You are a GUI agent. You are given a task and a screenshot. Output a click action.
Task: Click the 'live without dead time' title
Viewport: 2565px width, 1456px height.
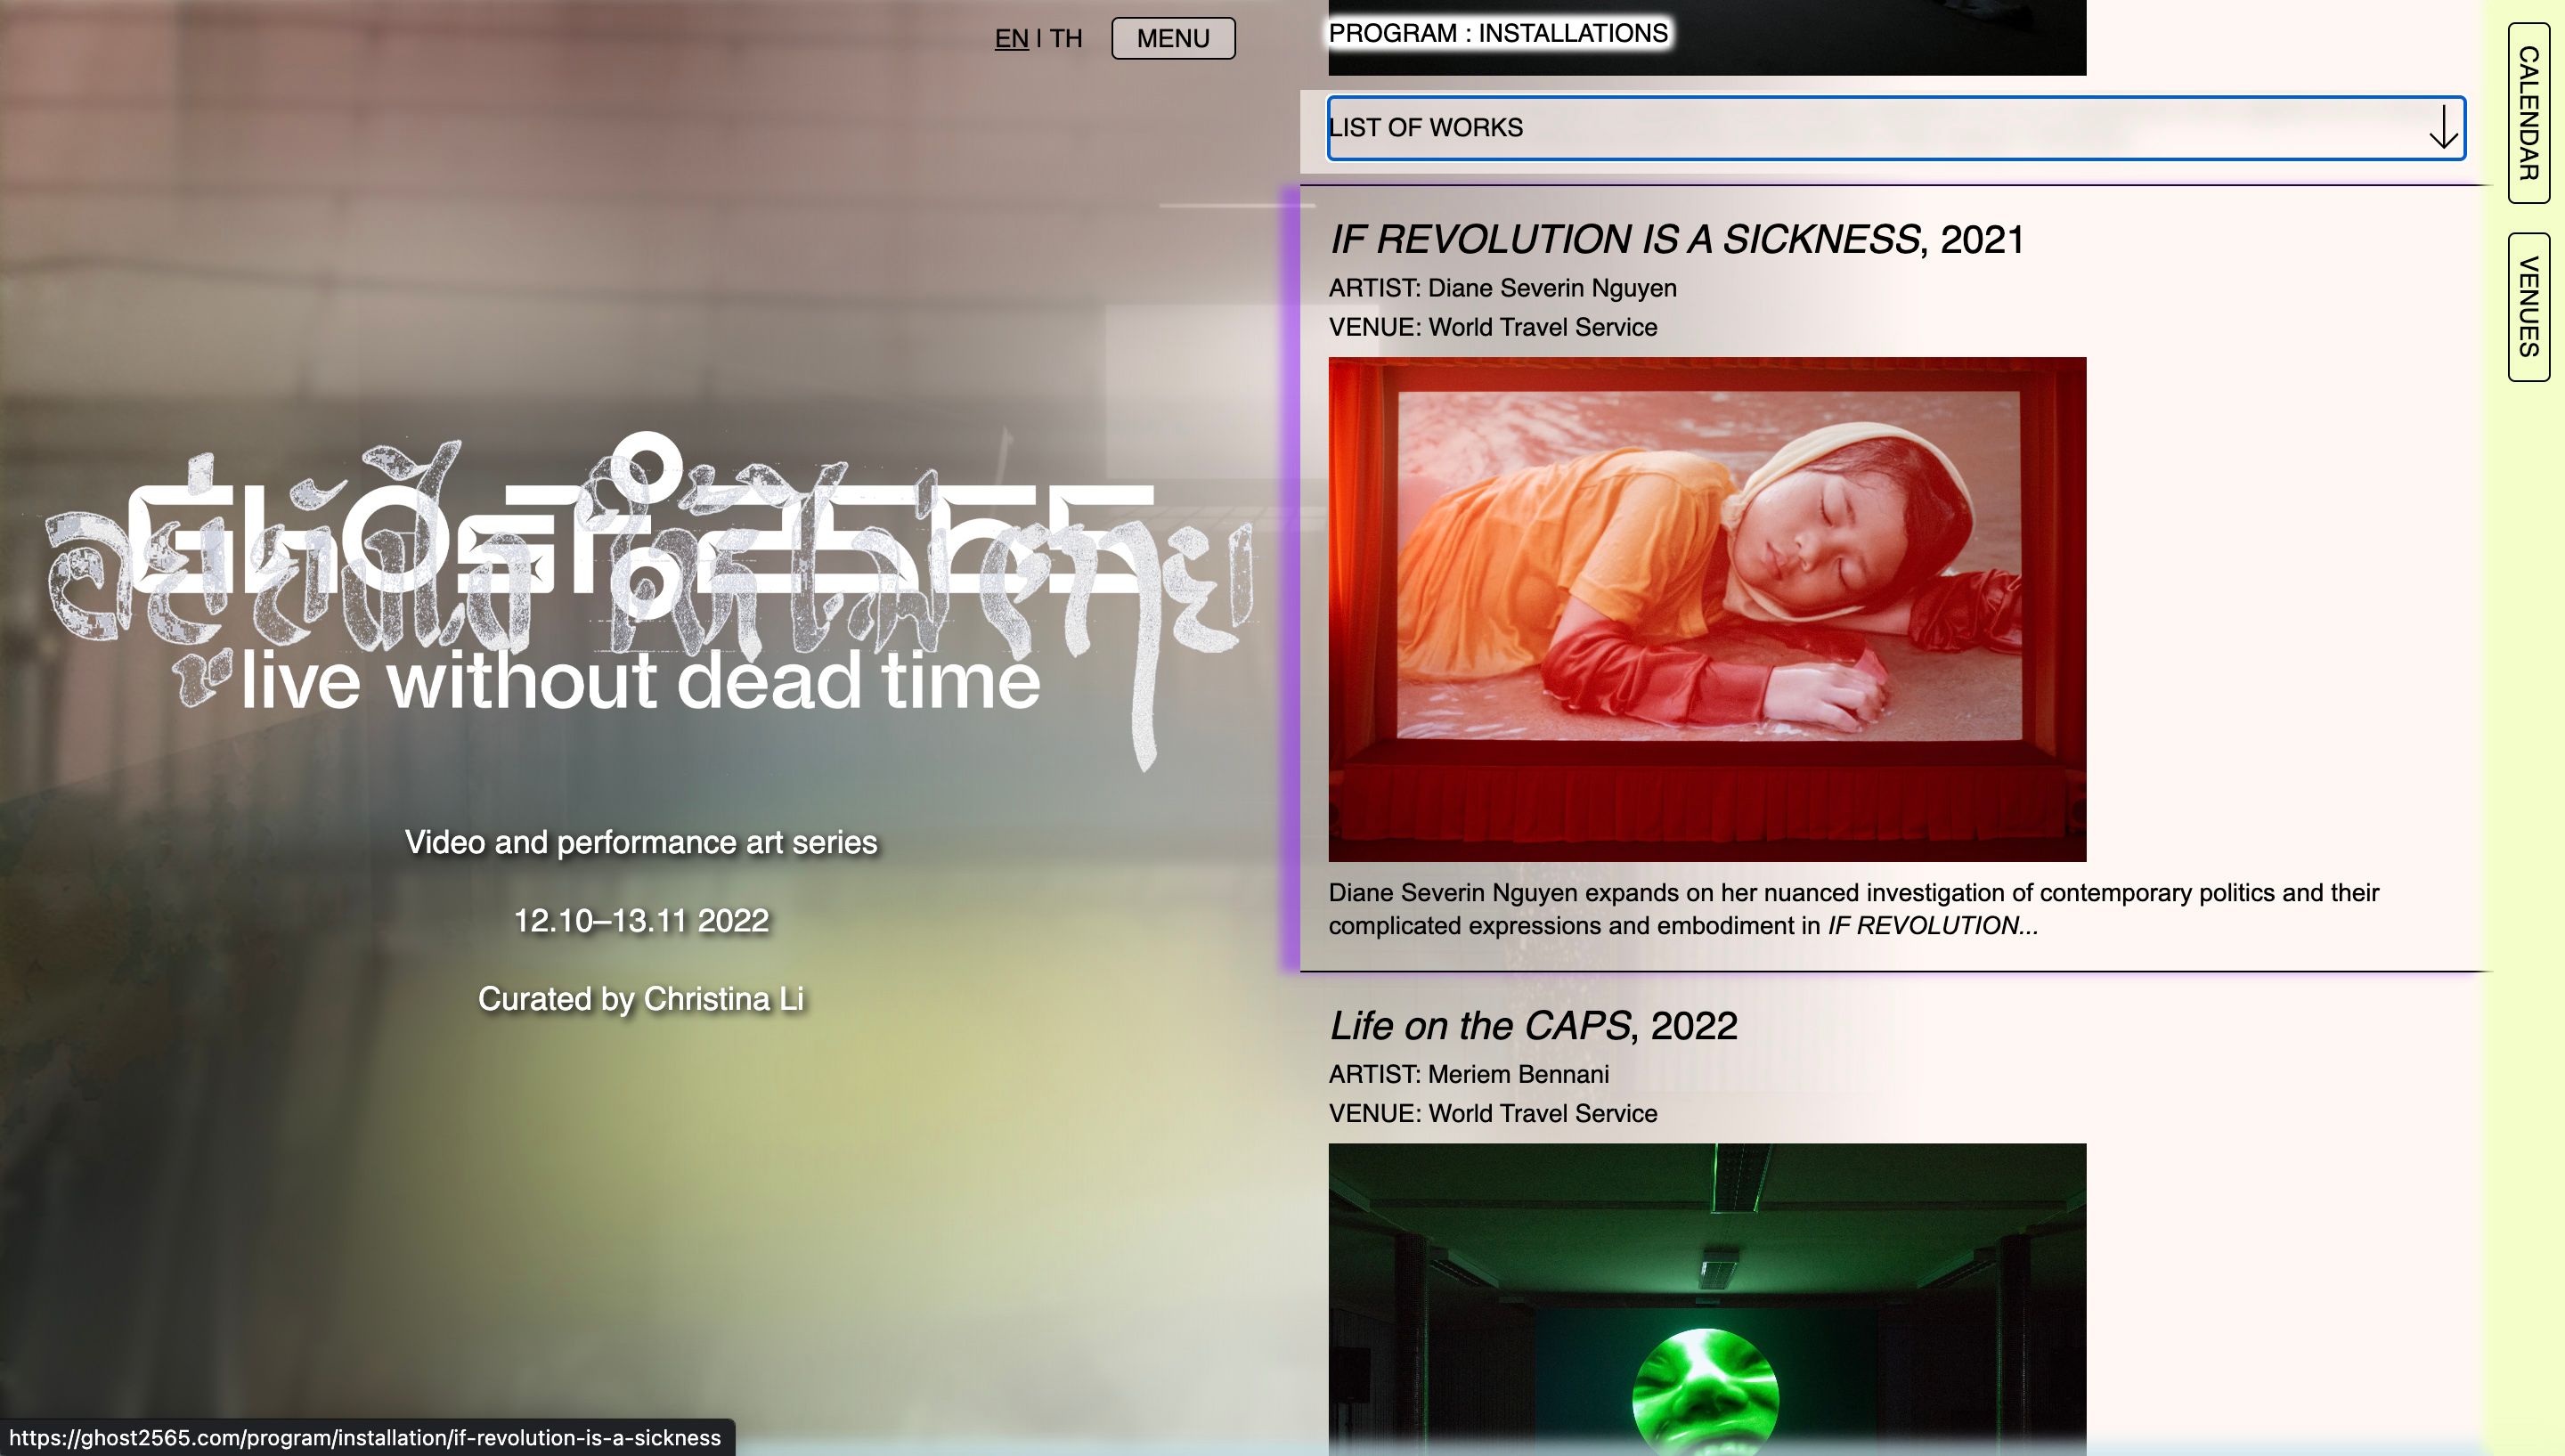640,682
